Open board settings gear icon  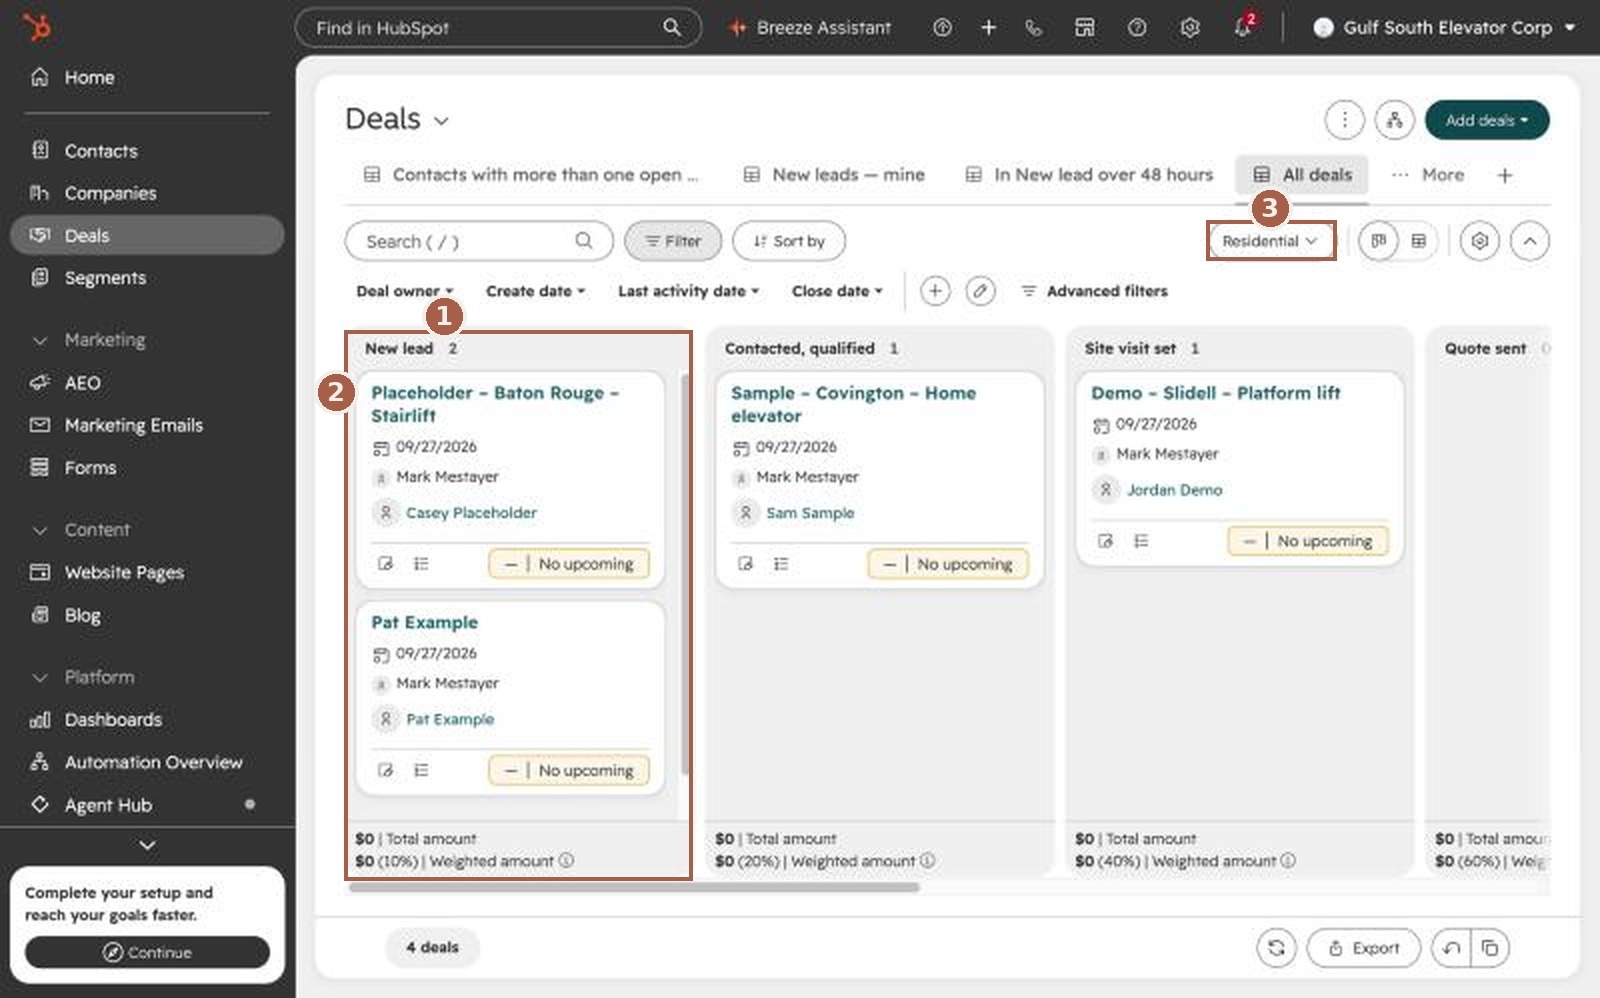(1480, 241)
